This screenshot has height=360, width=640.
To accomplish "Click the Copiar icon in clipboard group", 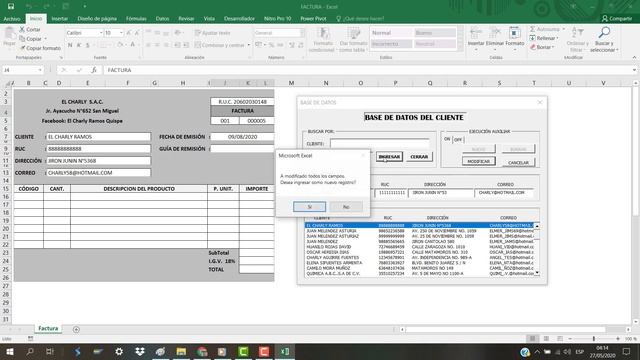I will coord(22,39).
